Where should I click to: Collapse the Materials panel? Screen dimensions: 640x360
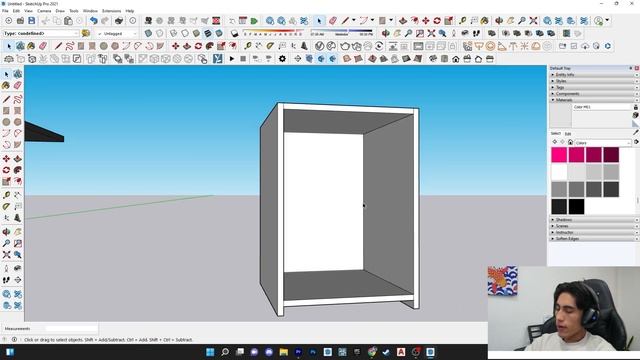click(x=593, y=100)
